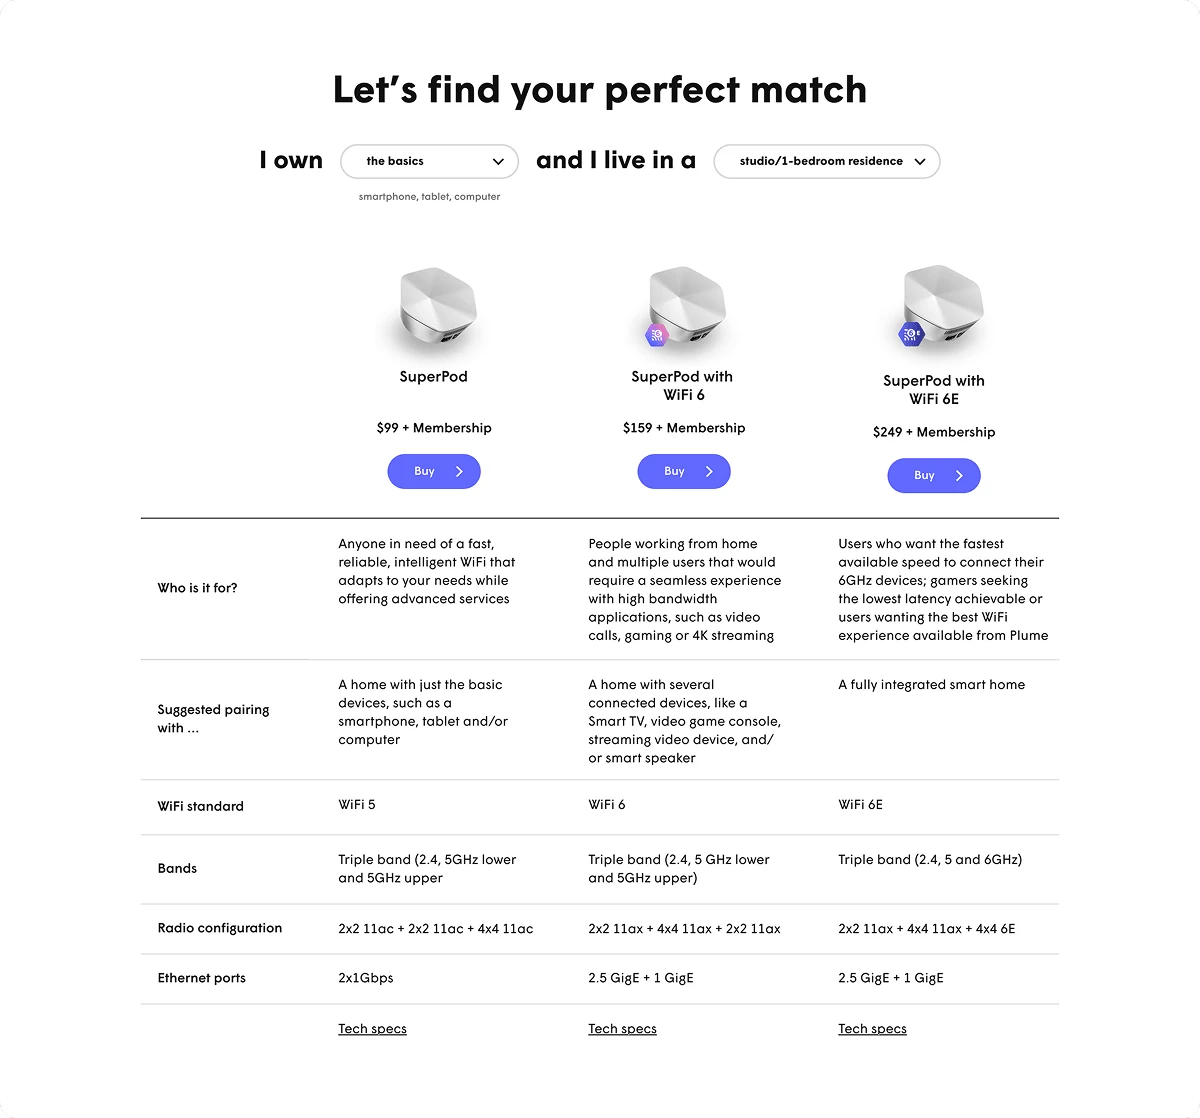1200x1118 pixels.
Task: Click the "SuperPod with WiFi 6E" title
Action: coord(934,389)
